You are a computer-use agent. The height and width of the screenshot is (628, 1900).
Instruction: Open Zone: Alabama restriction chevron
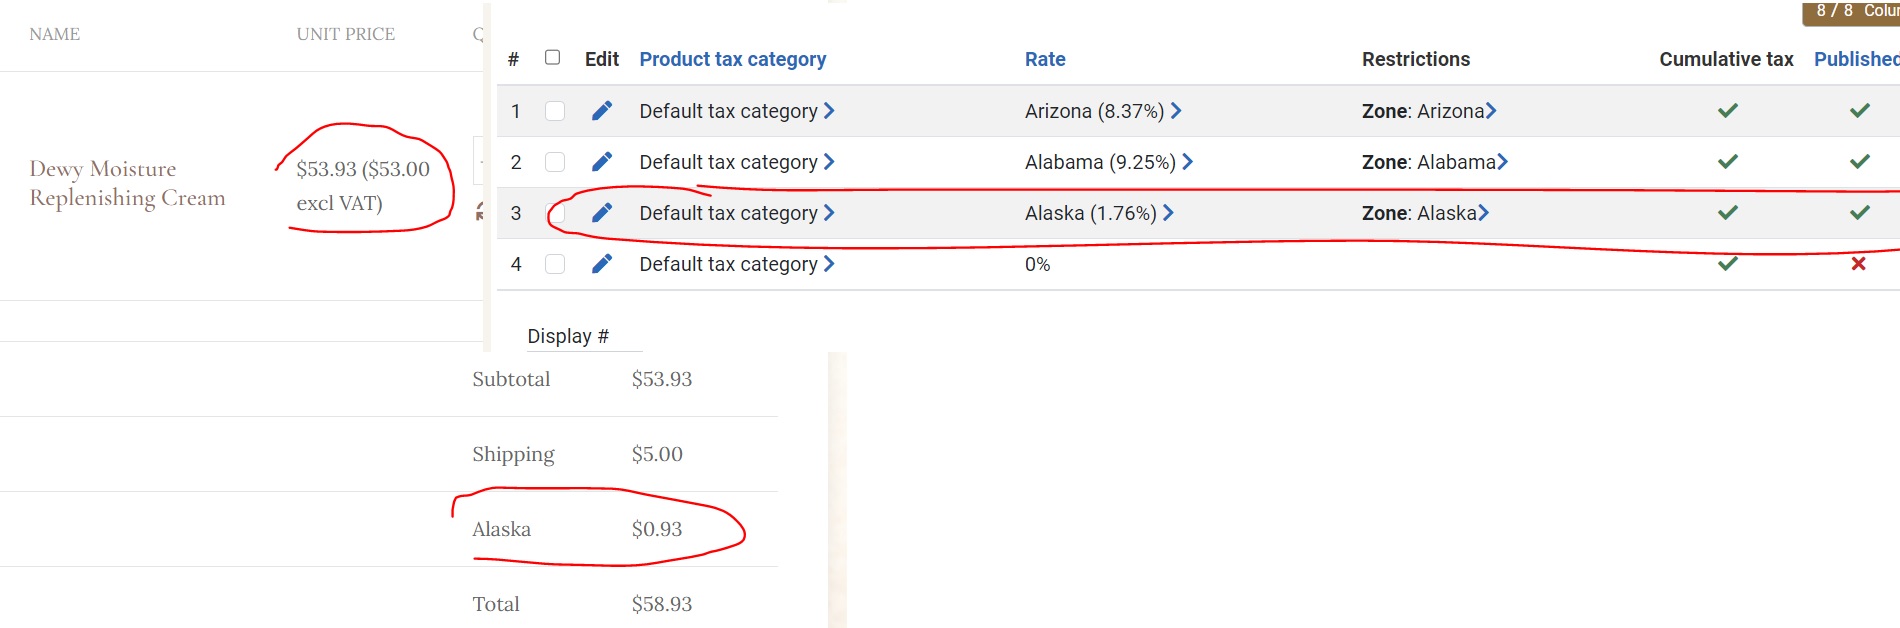tap(1502, 162)
